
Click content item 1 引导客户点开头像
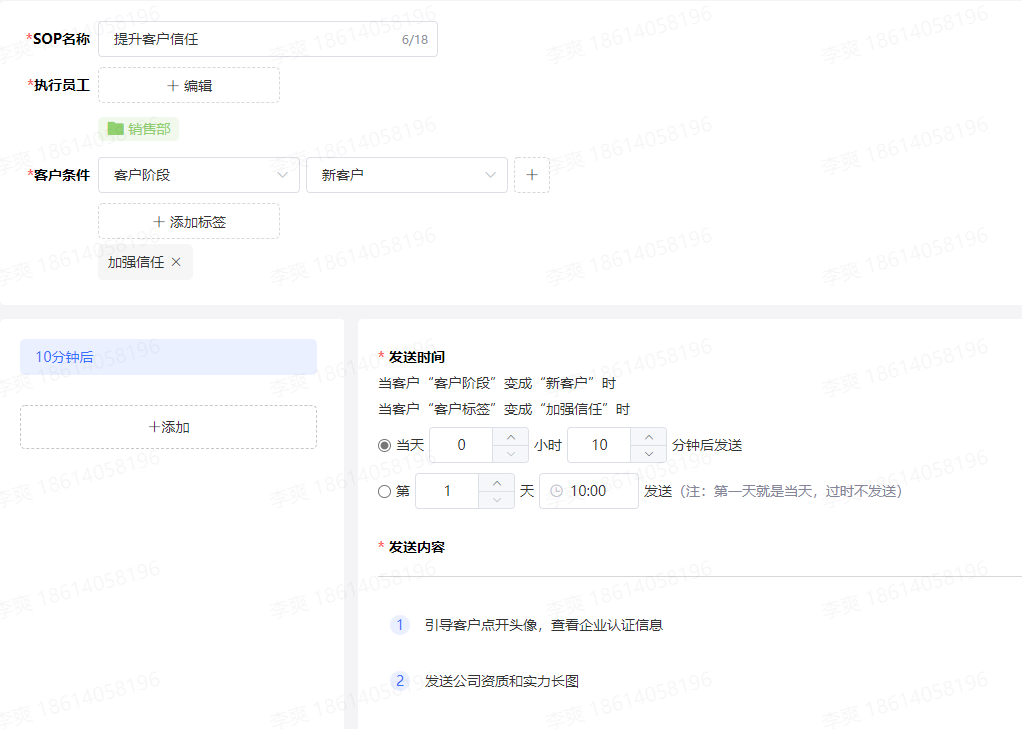tap(544, 625)
